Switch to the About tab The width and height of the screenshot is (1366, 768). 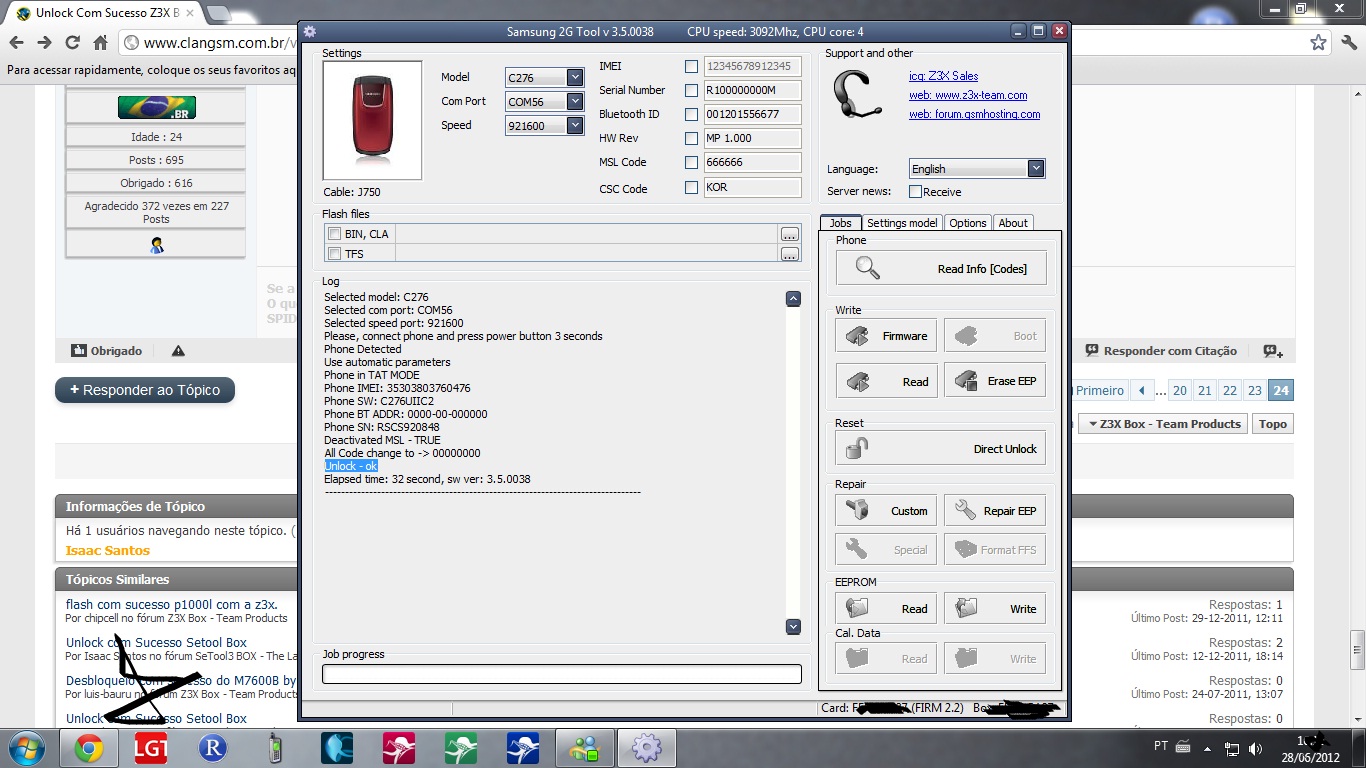(1013, 223)
